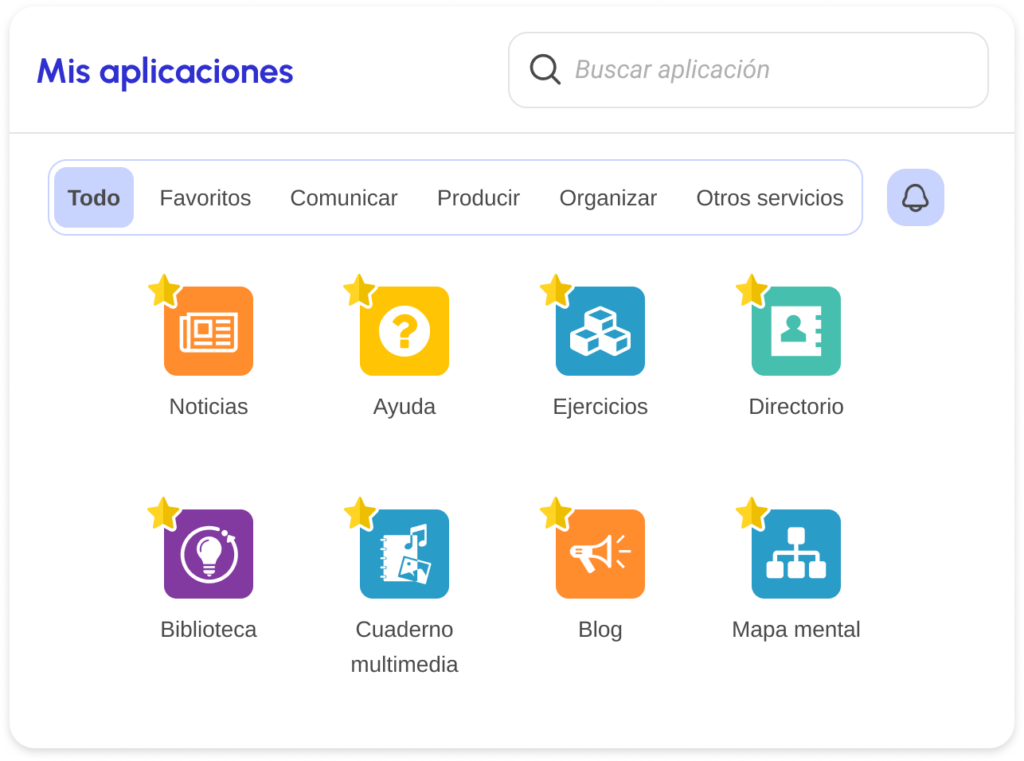Toggle favorite star on Noticias
This screenshot has width=1024, height=761.
[164, 290]
